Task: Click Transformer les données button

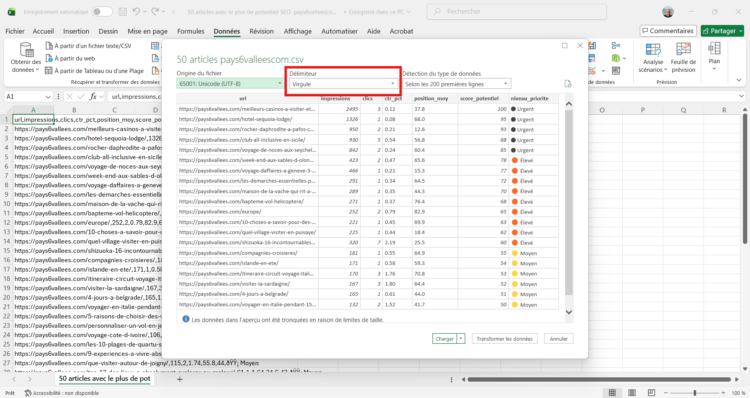Action: (x=505, y=339)
